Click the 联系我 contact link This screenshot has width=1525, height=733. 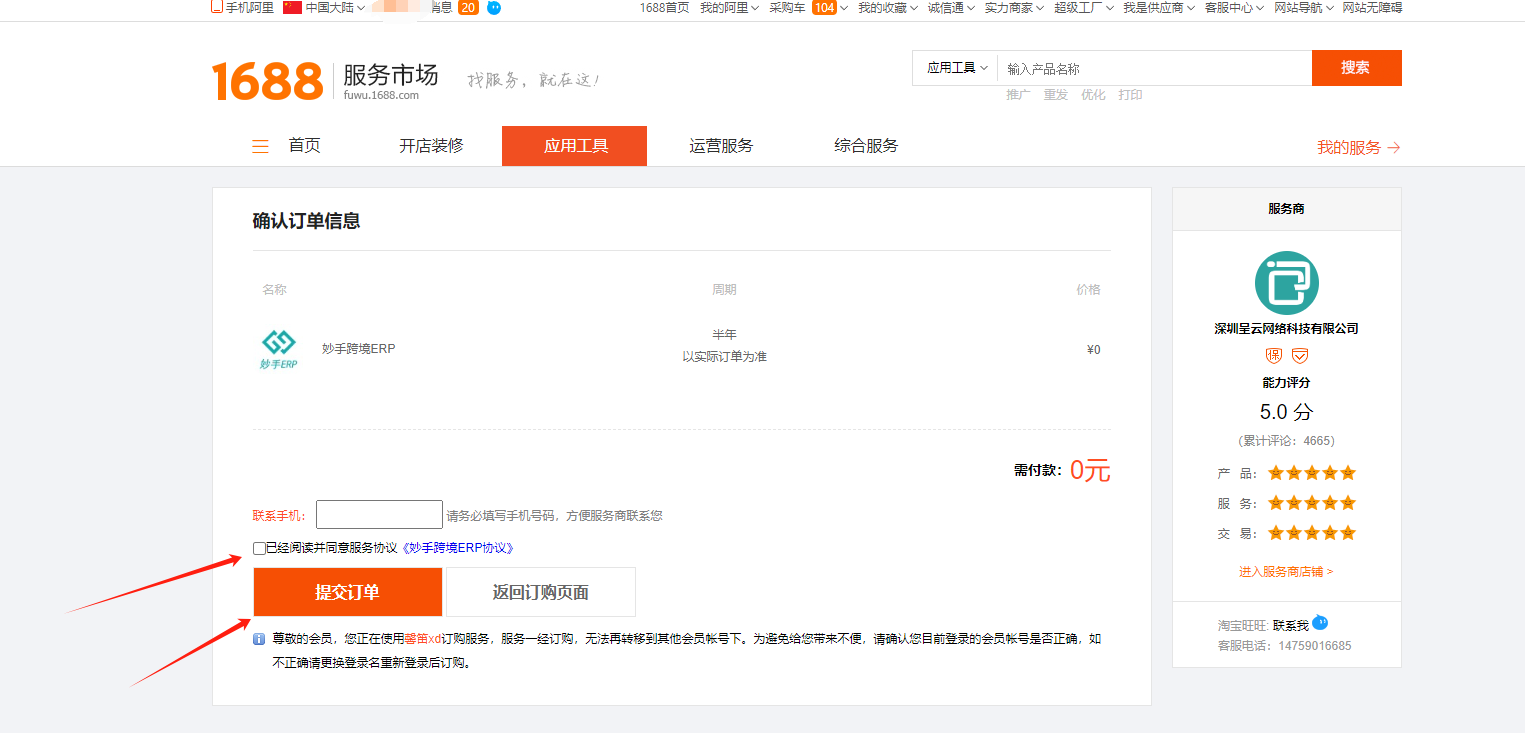click(x=1291, y=626)
